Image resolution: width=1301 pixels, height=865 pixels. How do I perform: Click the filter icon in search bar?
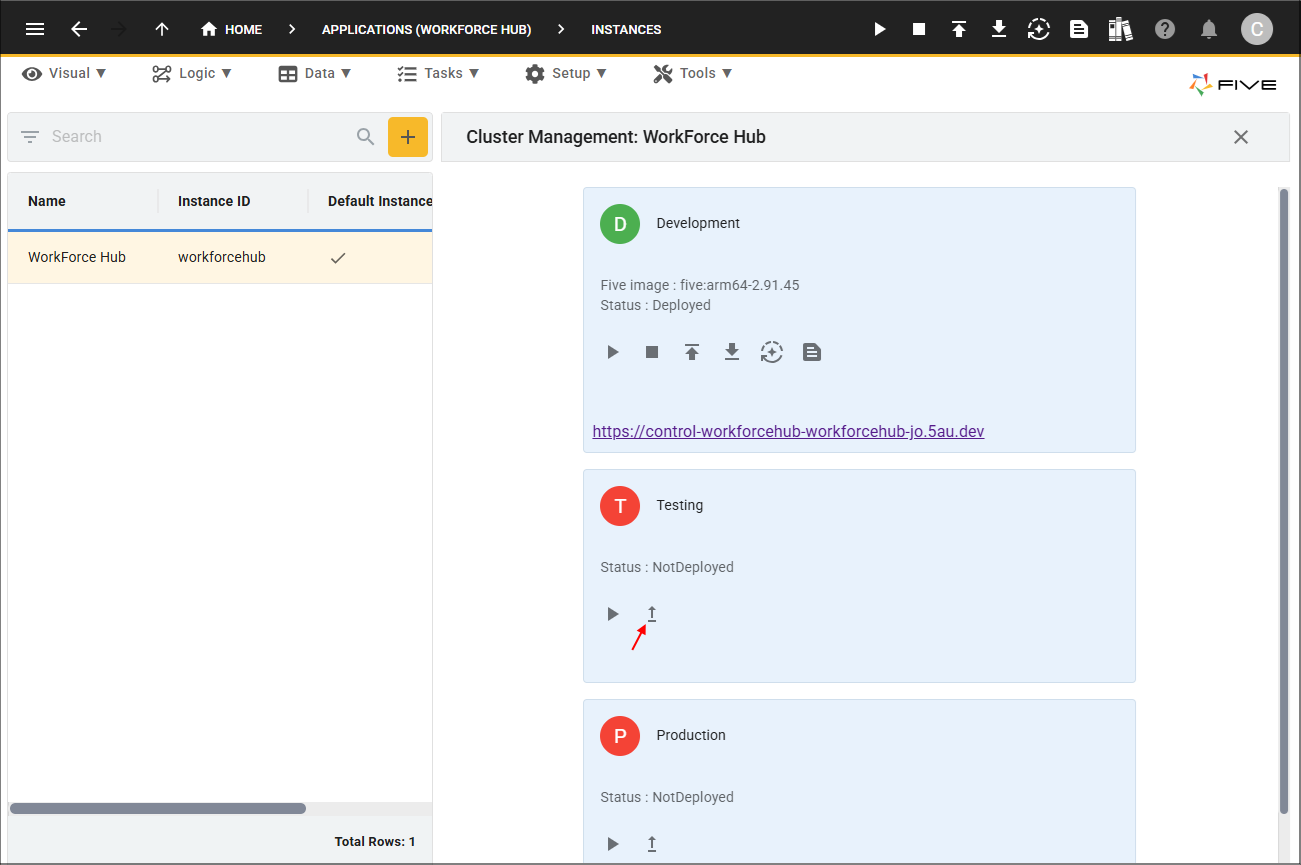coord(30,137)
